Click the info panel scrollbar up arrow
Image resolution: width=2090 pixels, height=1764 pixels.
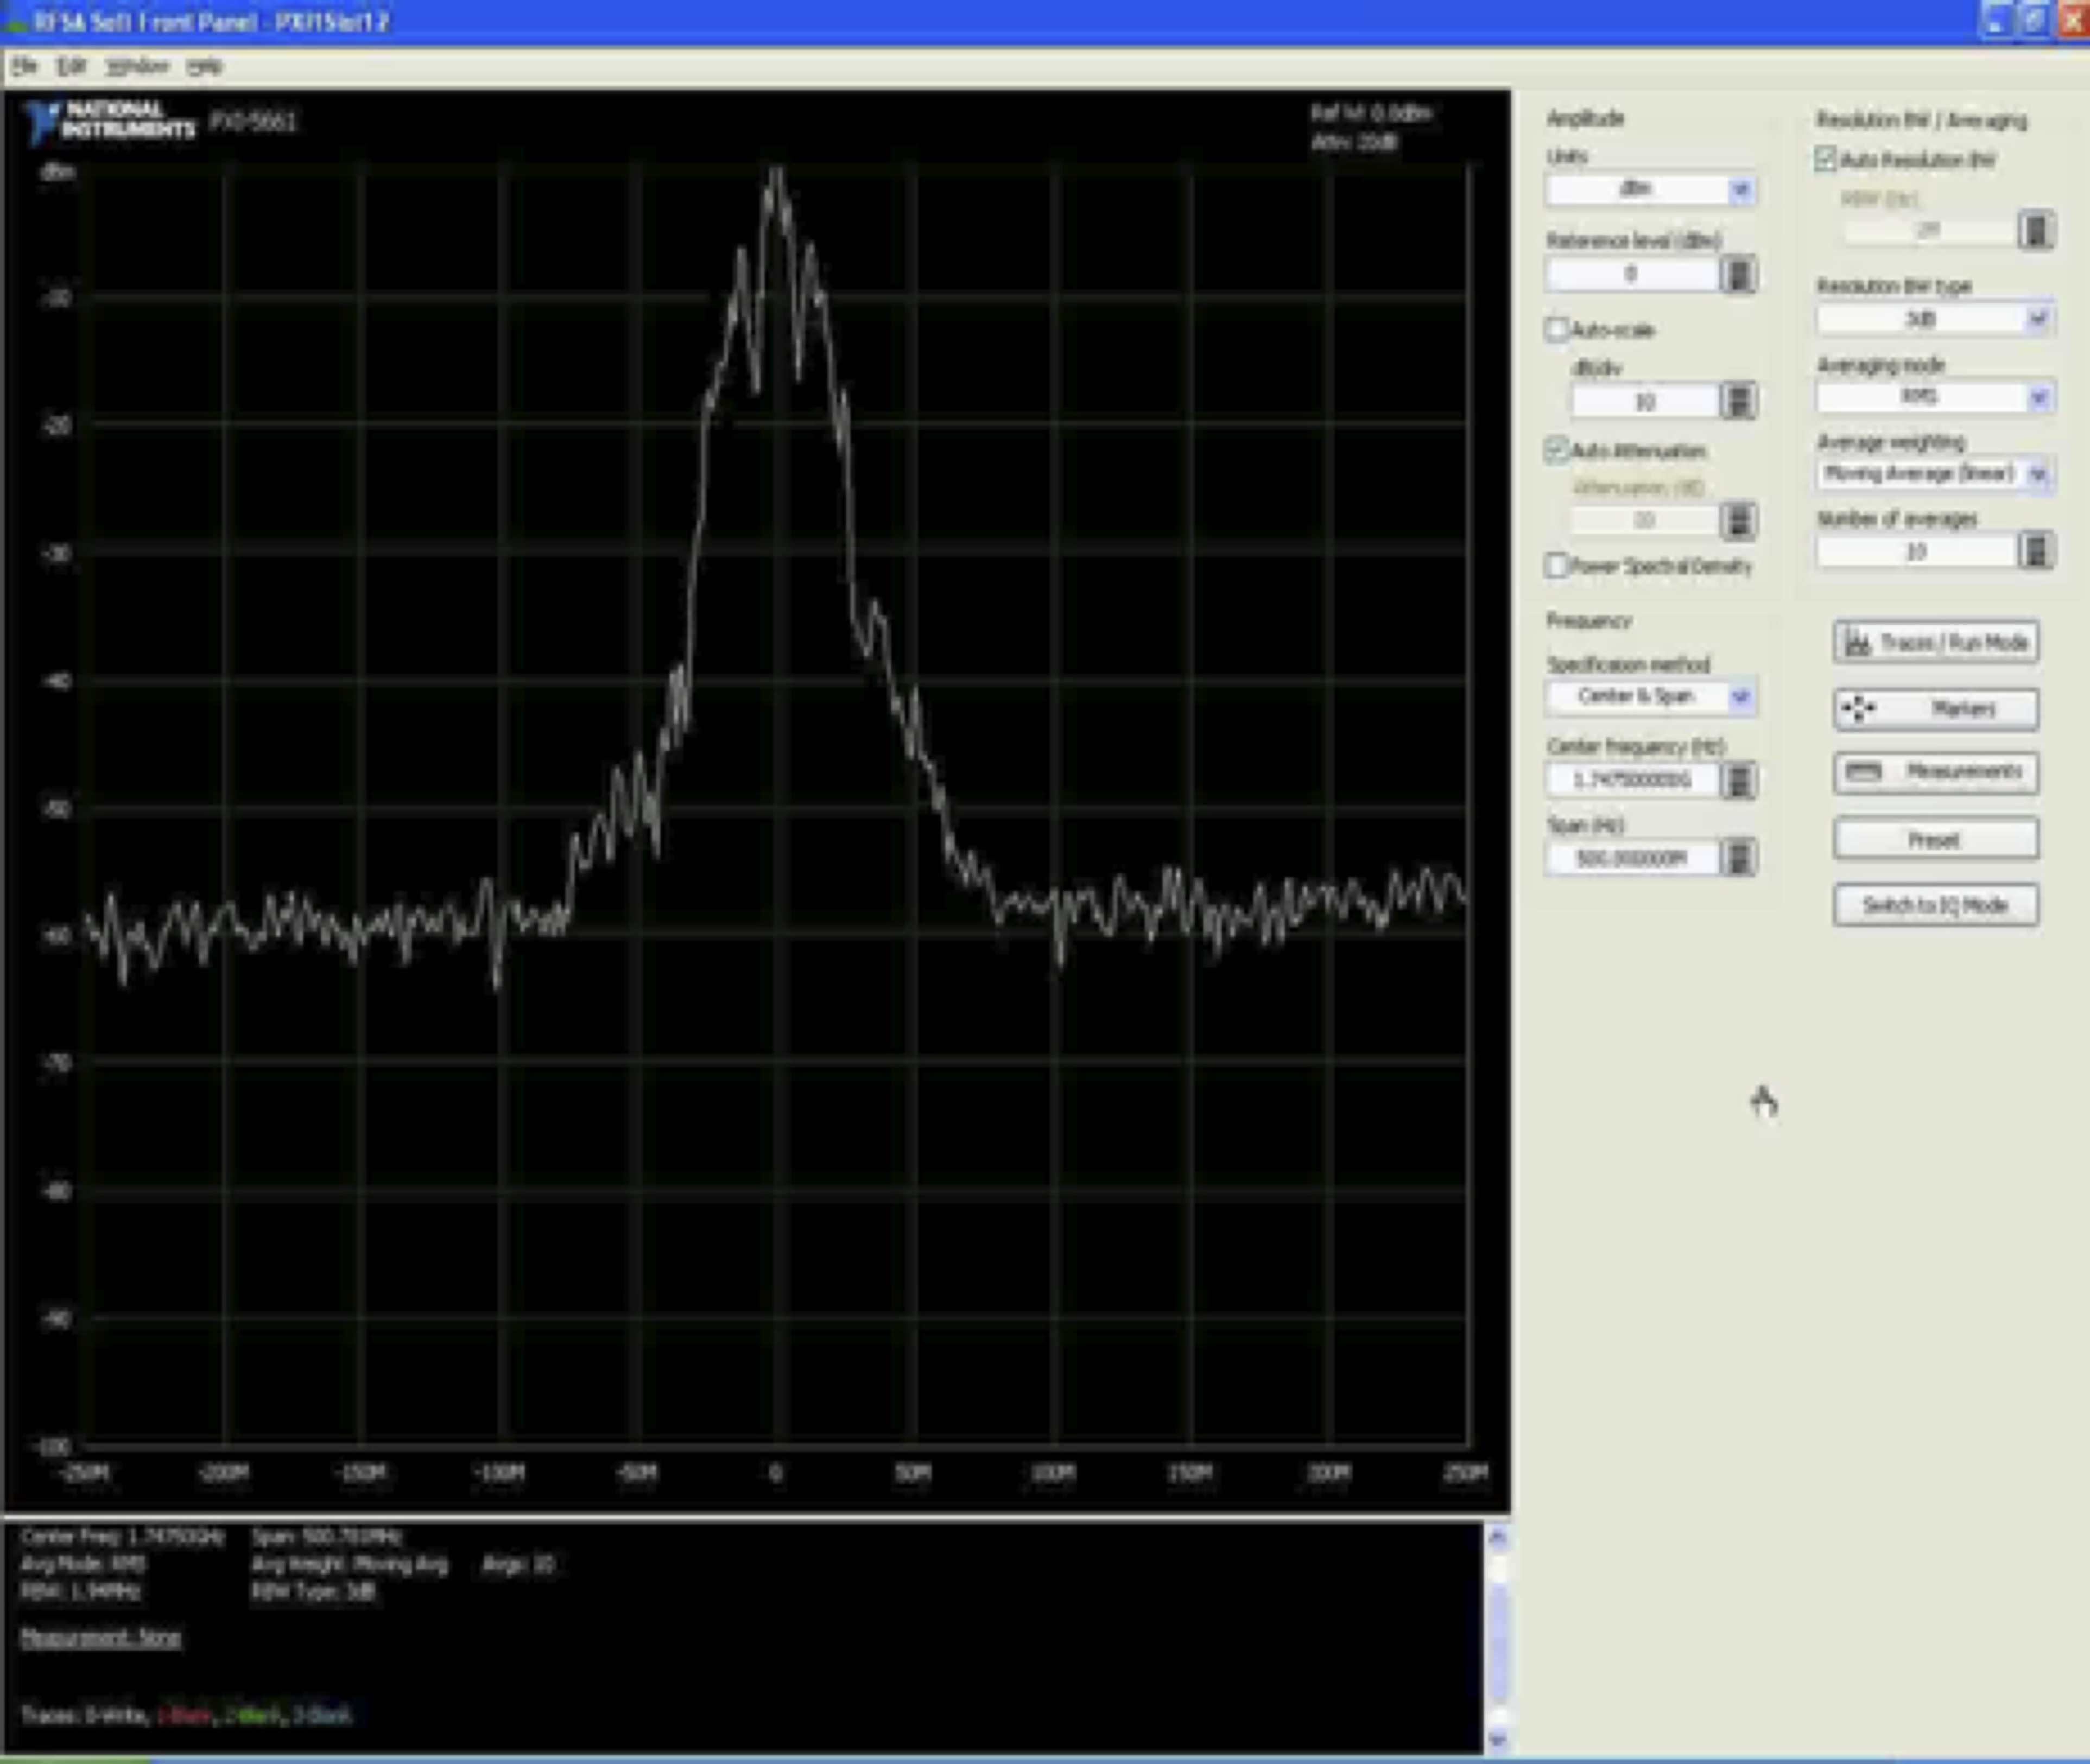point(1497,1538)
